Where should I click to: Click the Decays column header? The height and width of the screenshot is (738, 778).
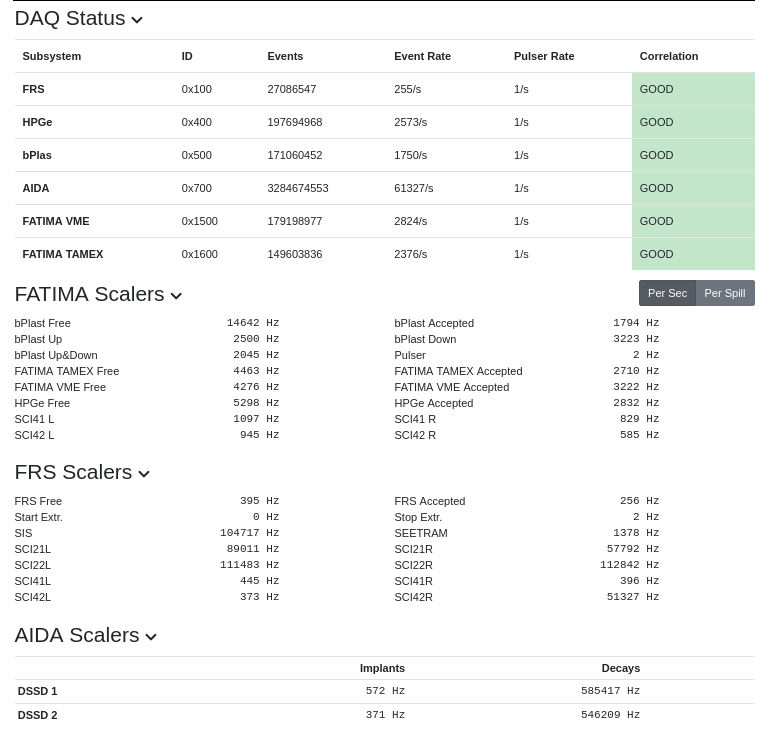tap(620, 668)
